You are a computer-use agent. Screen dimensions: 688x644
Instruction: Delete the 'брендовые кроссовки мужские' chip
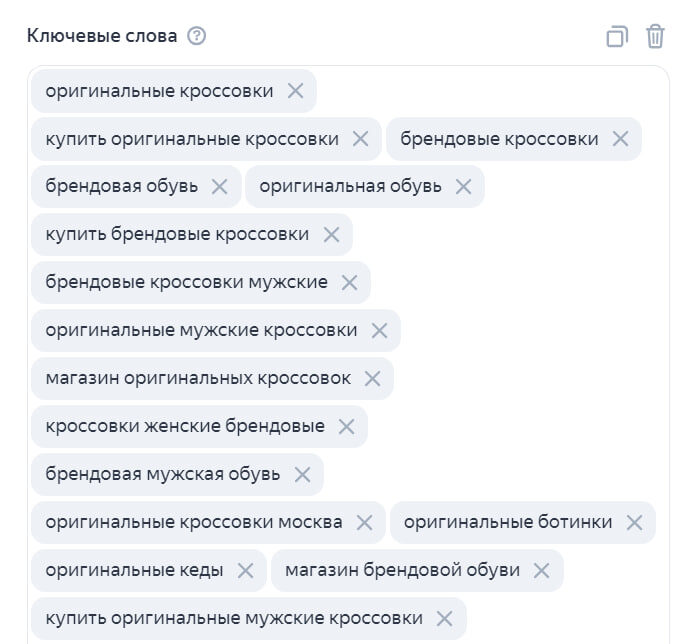pos(349,283)
